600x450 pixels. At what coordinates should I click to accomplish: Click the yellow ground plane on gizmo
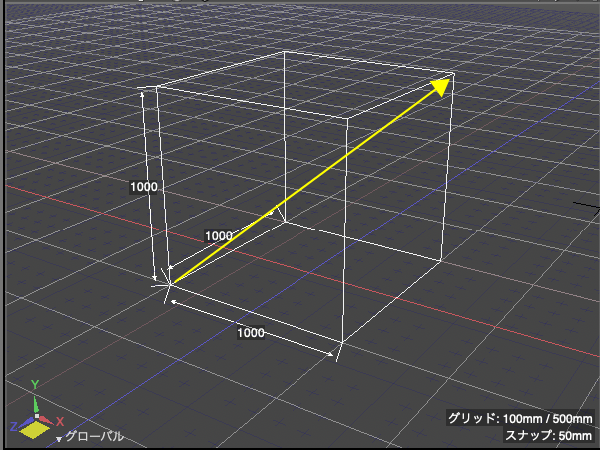(x=34, y=430)
